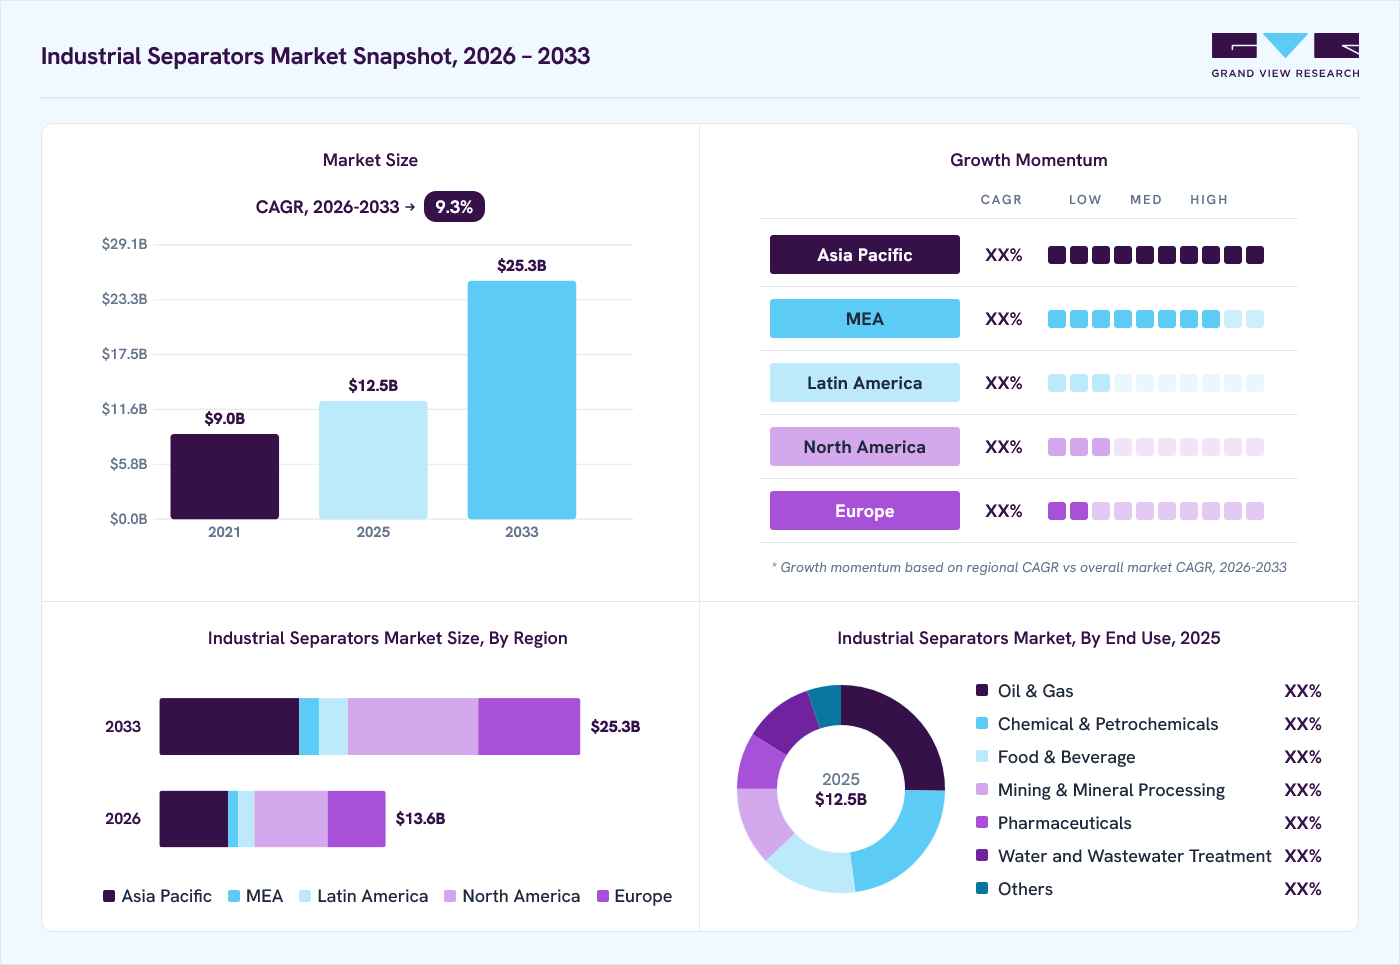Click the dark purple segment of the 2026 stacked bar
The image size is (1400, 965).
tap(194, 819)
